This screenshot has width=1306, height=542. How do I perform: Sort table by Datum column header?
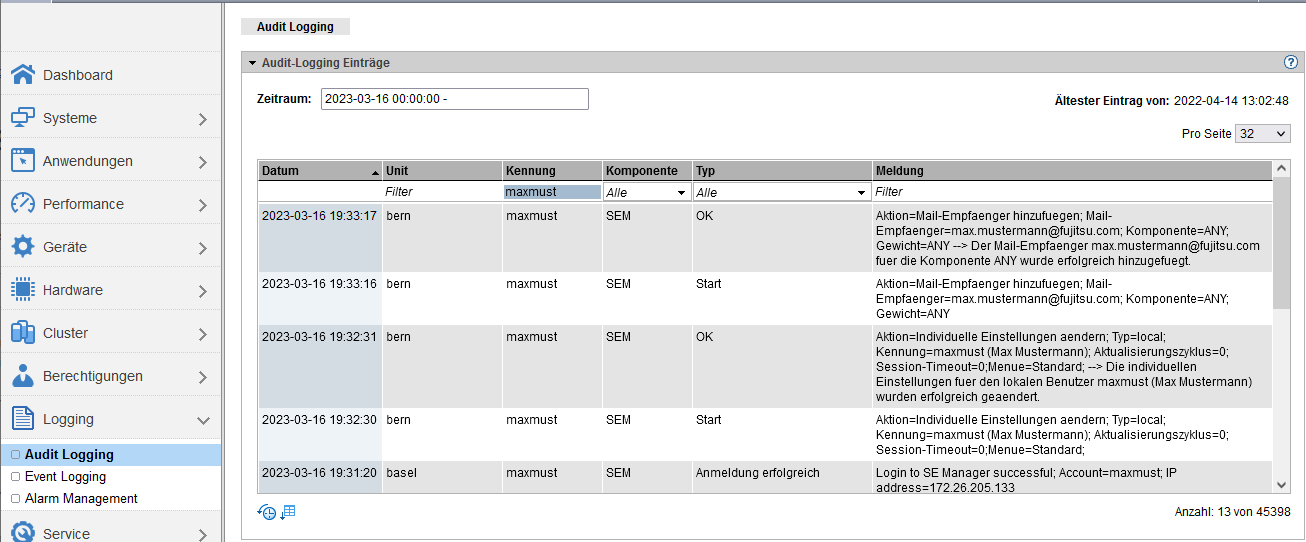(319, 171)
